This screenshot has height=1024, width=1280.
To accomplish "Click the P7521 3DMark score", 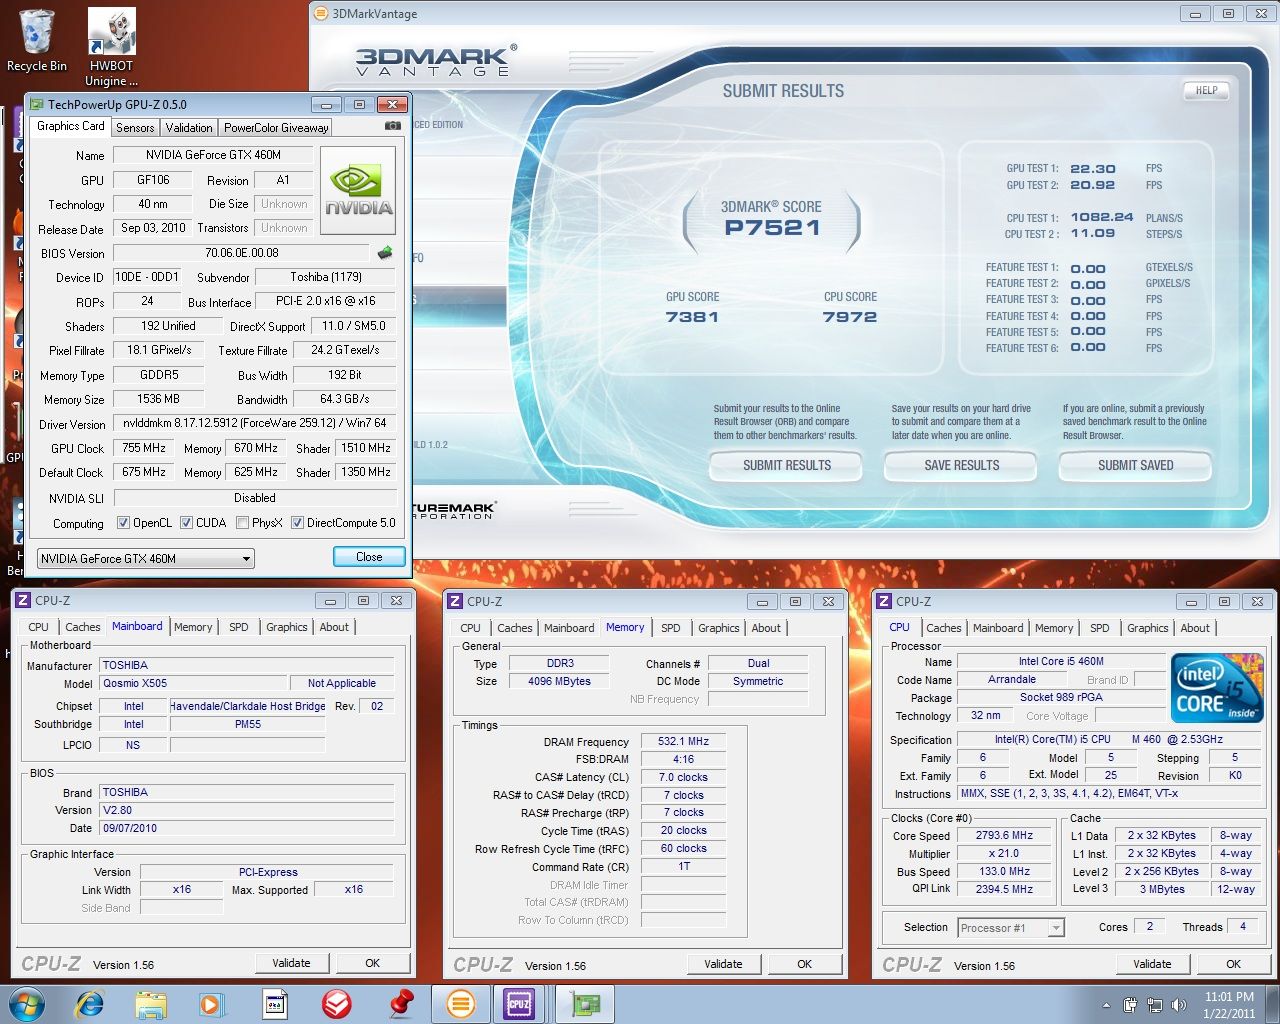I will click(772, 228).
